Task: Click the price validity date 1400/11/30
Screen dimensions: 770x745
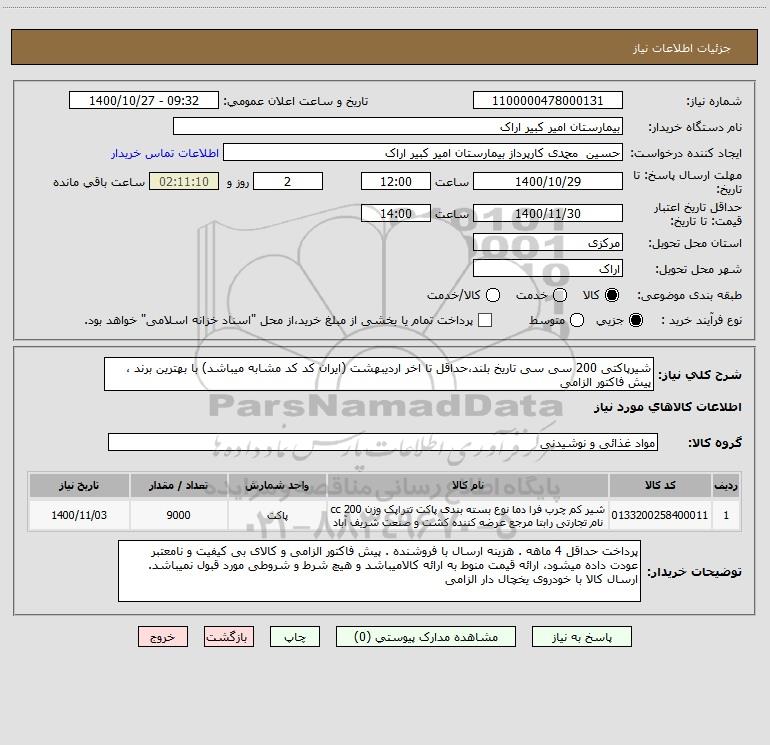Action: pos(548,213)
